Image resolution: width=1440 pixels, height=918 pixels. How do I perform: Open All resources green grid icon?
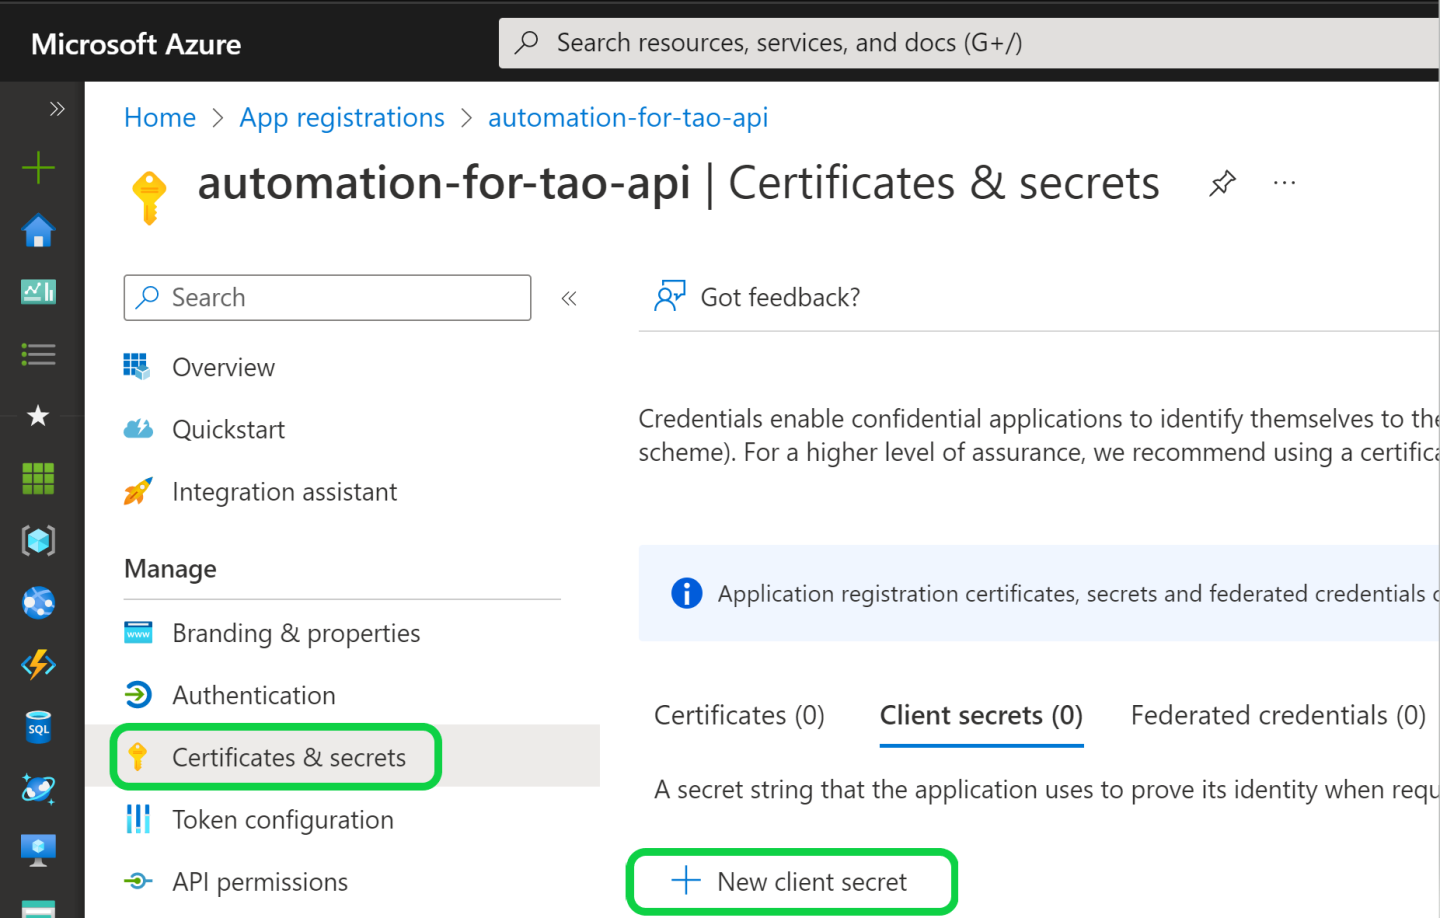[38, 479]
